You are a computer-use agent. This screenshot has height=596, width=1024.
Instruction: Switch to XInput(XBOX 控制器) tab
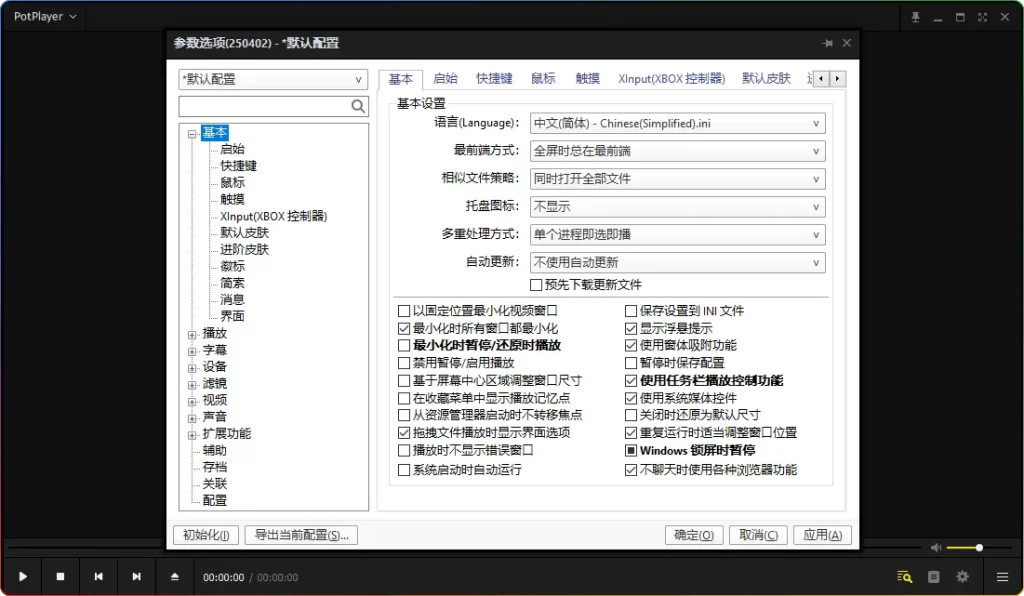[671, 78]
